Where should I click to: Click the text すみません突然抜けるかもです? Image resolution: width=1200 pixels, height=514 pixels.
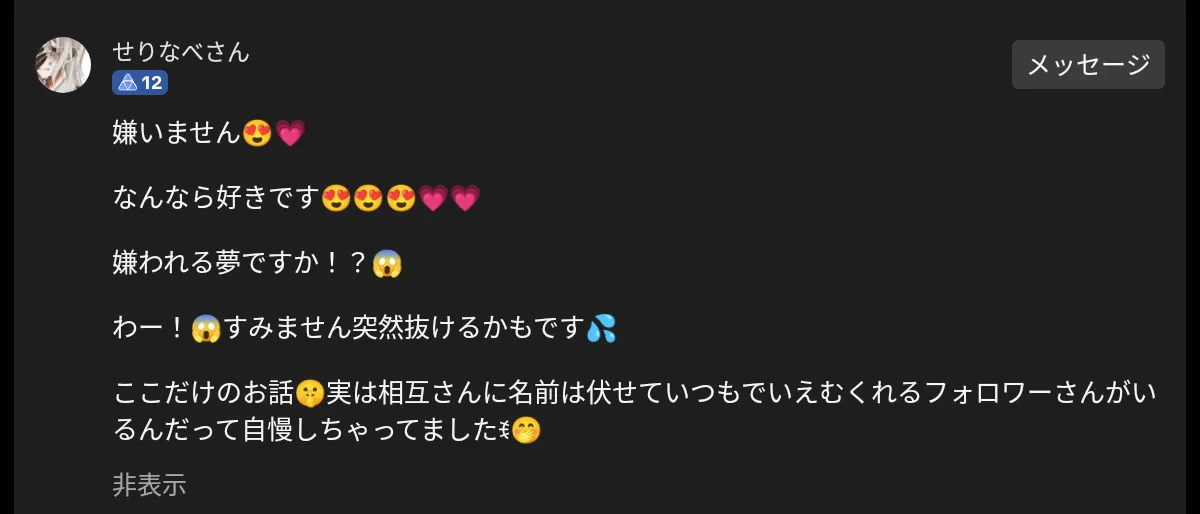(405, 329)
